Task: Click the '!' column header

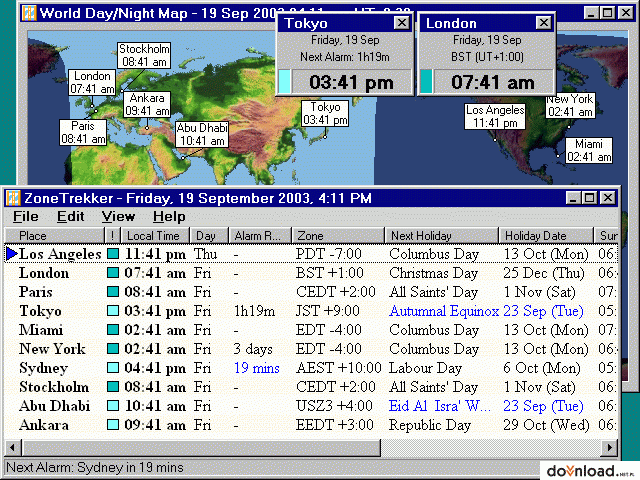Action: [x=113, y=236]
